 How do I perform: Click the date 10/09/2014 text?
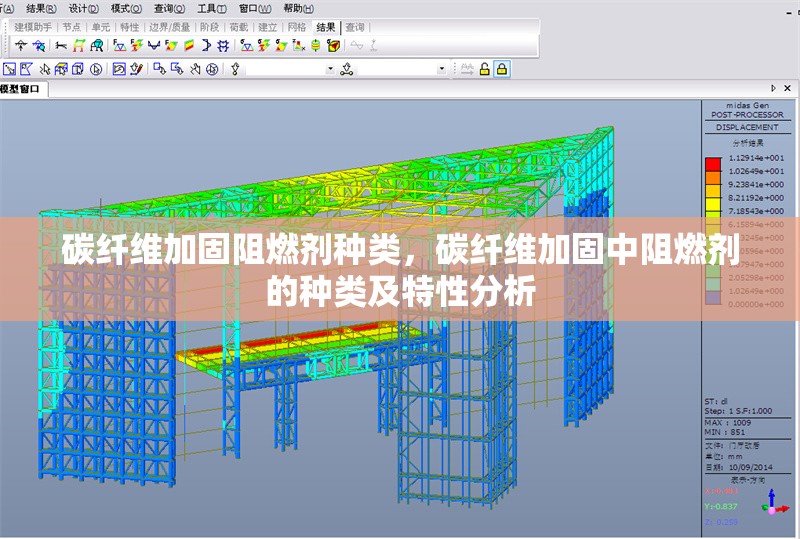751,467
